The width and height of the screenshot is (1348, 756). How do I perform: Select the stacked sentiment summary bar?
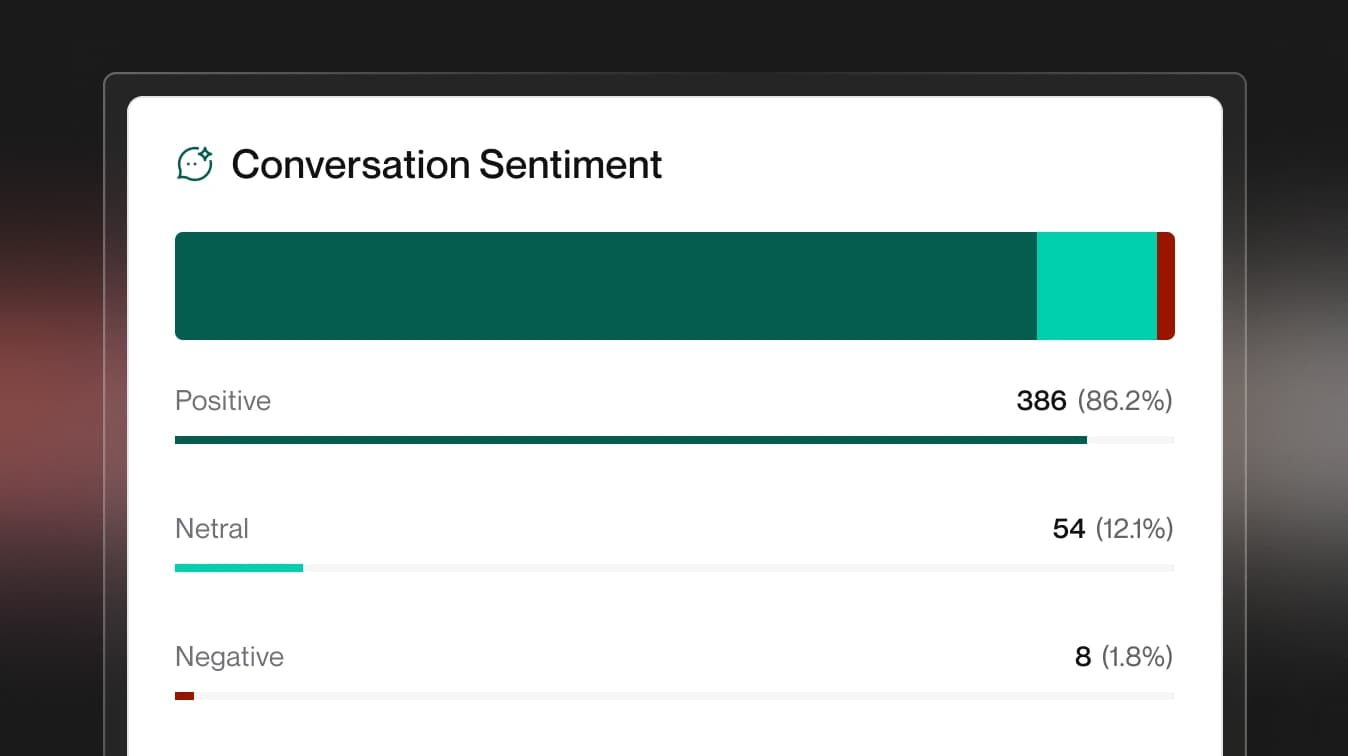(675, 285)
